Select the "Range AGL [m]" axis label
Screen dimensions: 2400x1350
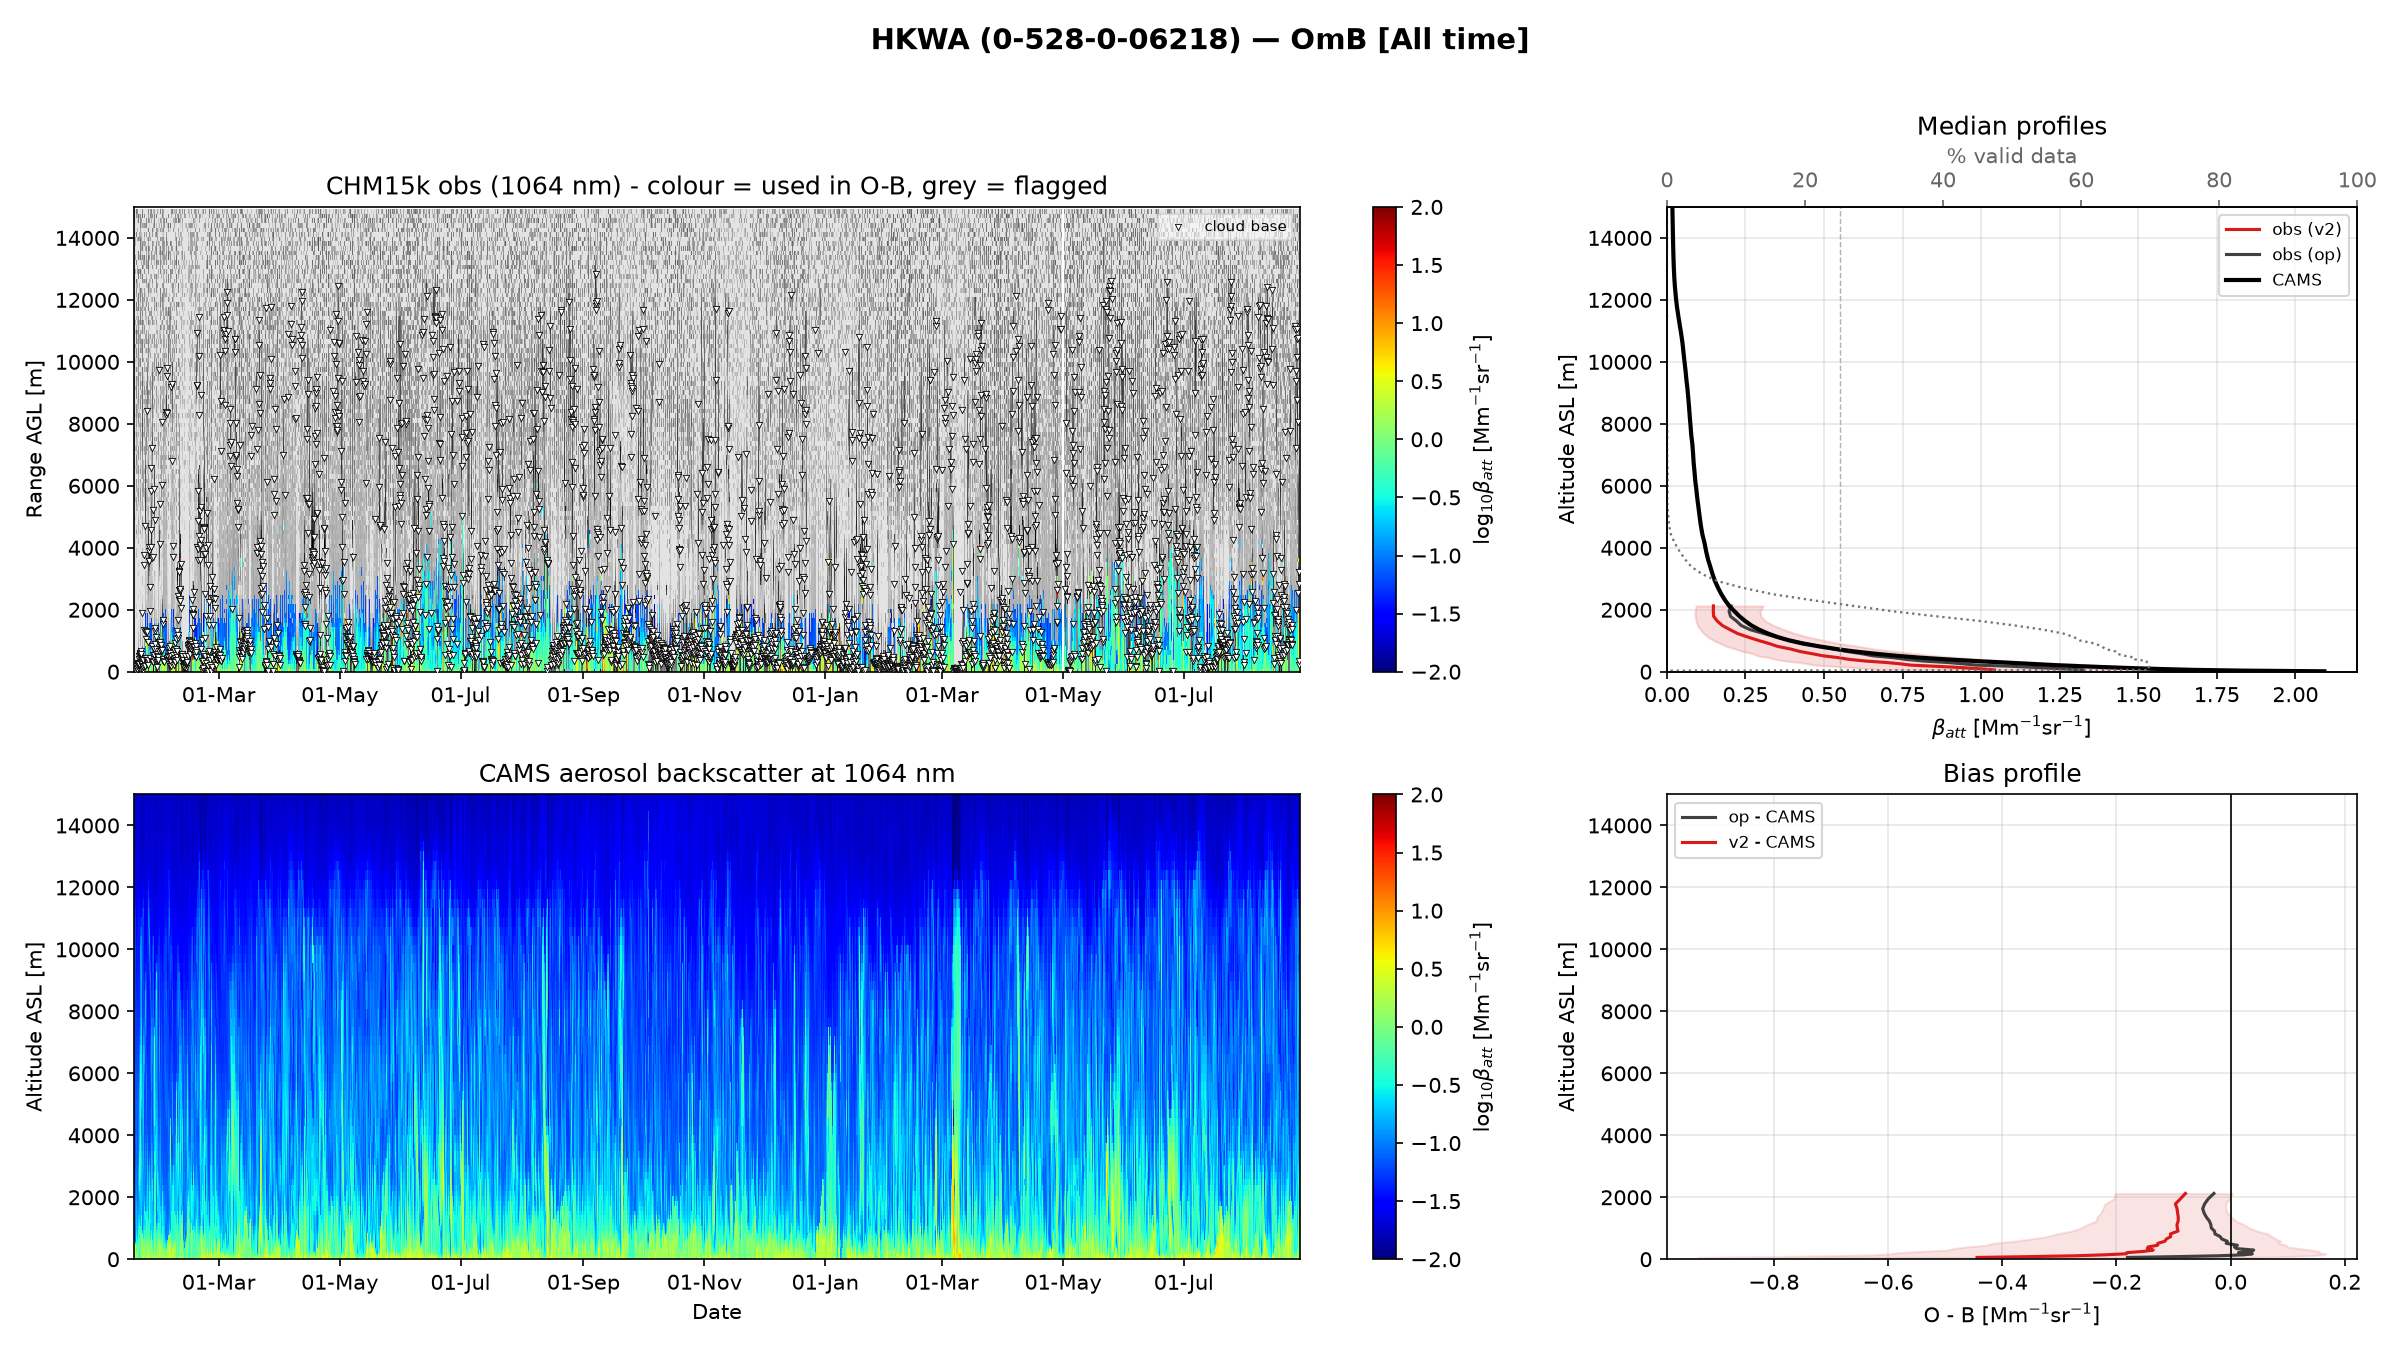click(x=35, y=439)
